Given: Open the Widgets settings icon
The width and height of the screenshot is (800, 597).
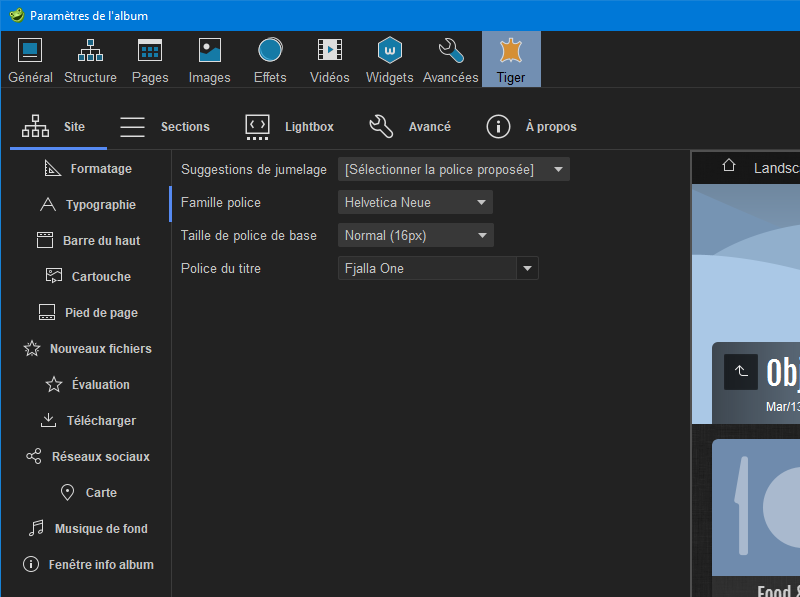Looking at the screenshot, I should (x=390, y=51).
